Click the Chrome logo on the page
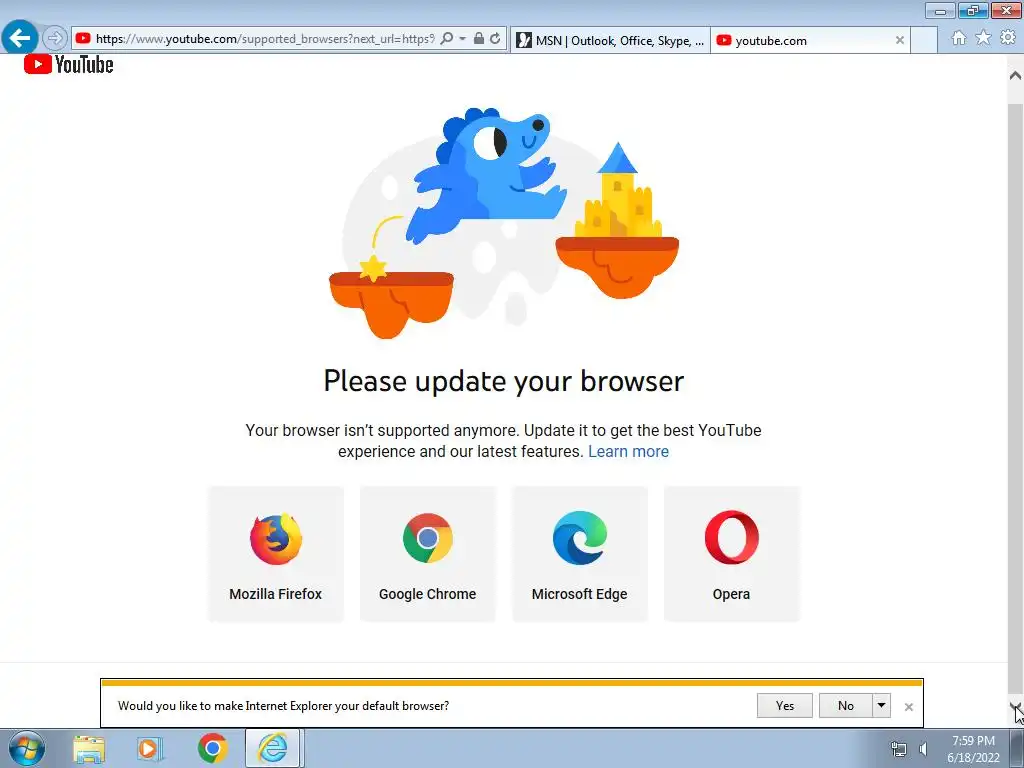The height and width of the screenshot is (768, 1024). (428, 538)
